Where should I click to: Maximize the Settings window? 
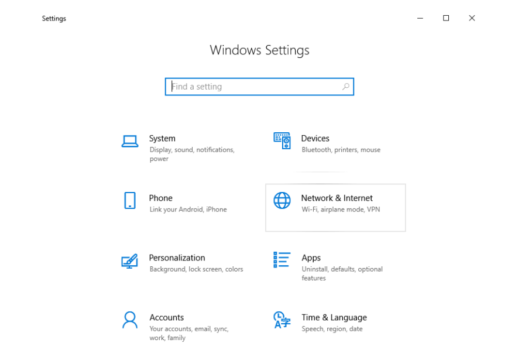(x=446, y=18)
